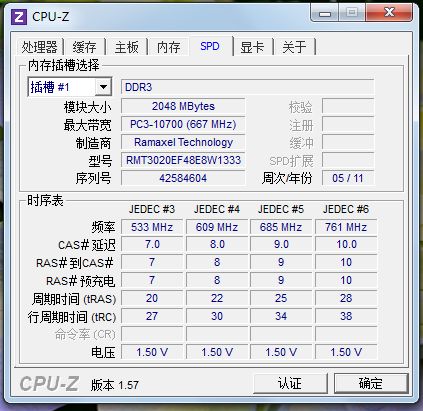Screen dimensions: 423x411
Task: Minimize the CPU-Z window
Action: (325, 14)
